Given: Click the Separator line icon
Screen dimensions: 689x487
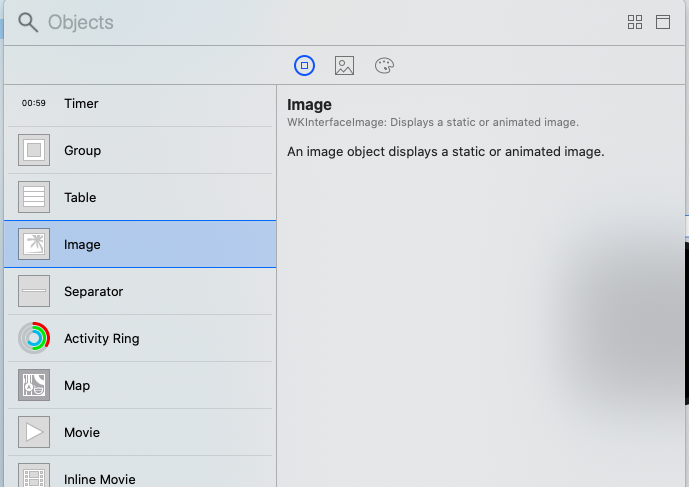Looking at the screenshot, I should tap(34, 291).
